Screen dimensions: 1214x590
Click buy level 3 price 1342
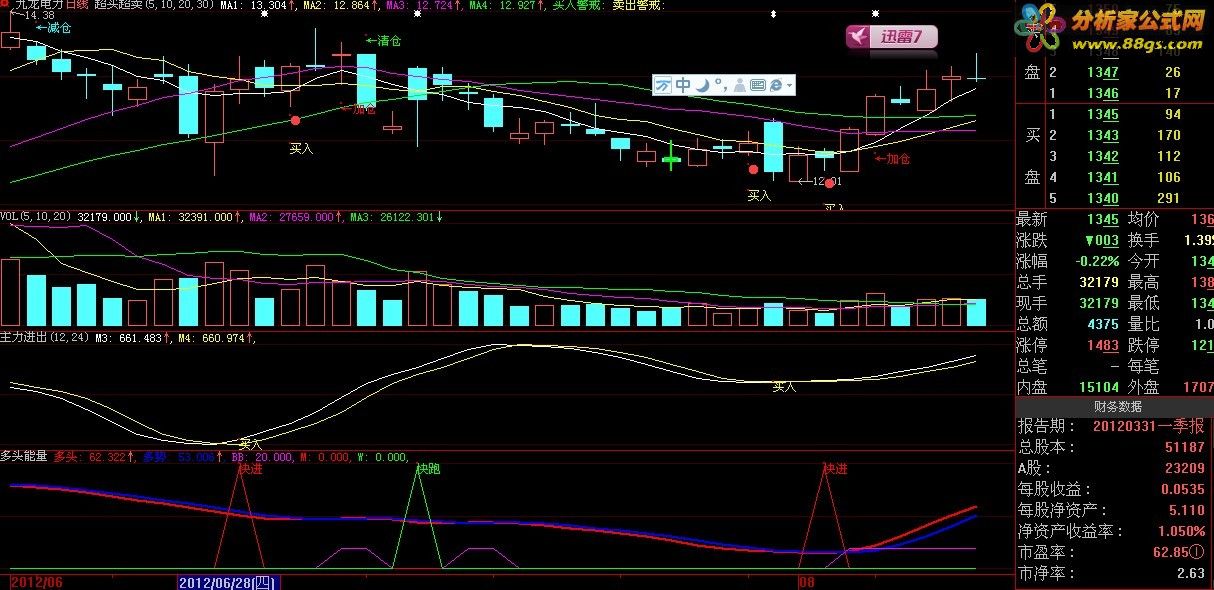tap(1102, 156)
